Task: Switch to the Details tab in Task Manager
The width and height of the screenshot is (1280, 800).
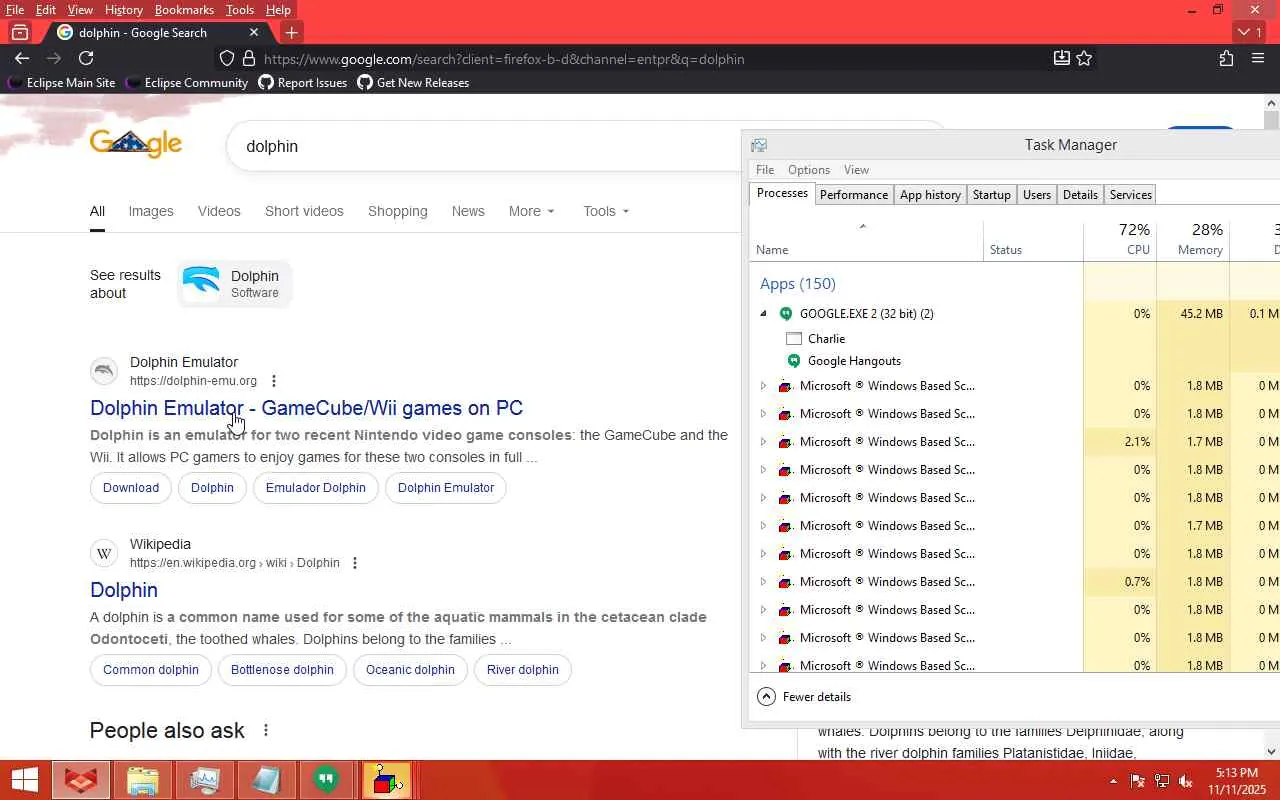Action: (x=1080, y=194)
